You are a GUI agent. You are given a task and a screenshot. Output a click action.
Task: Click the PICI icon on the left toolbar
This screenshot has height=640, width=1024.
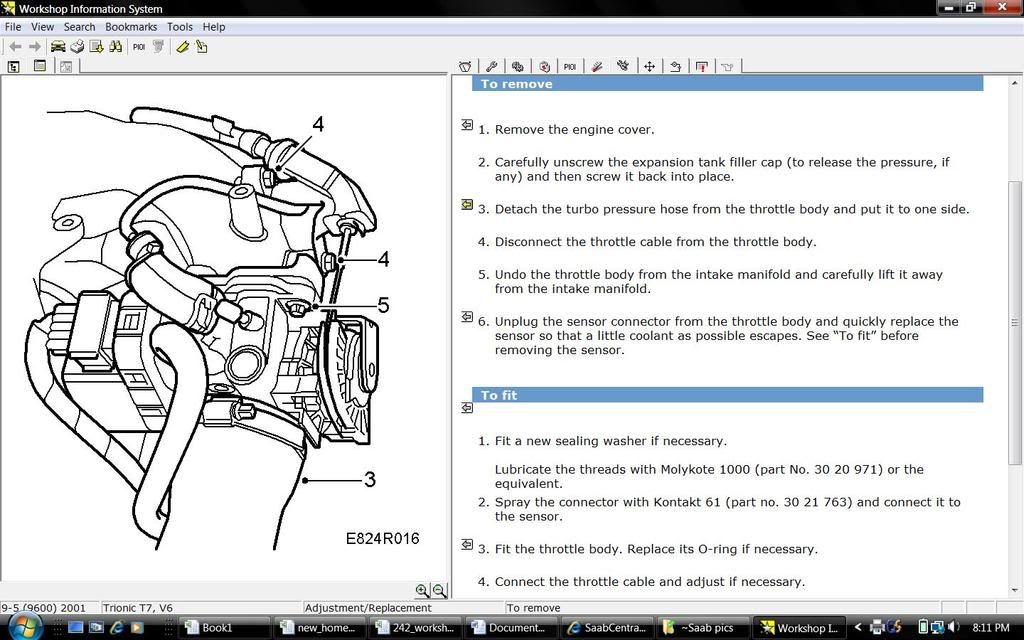point(139,46)
